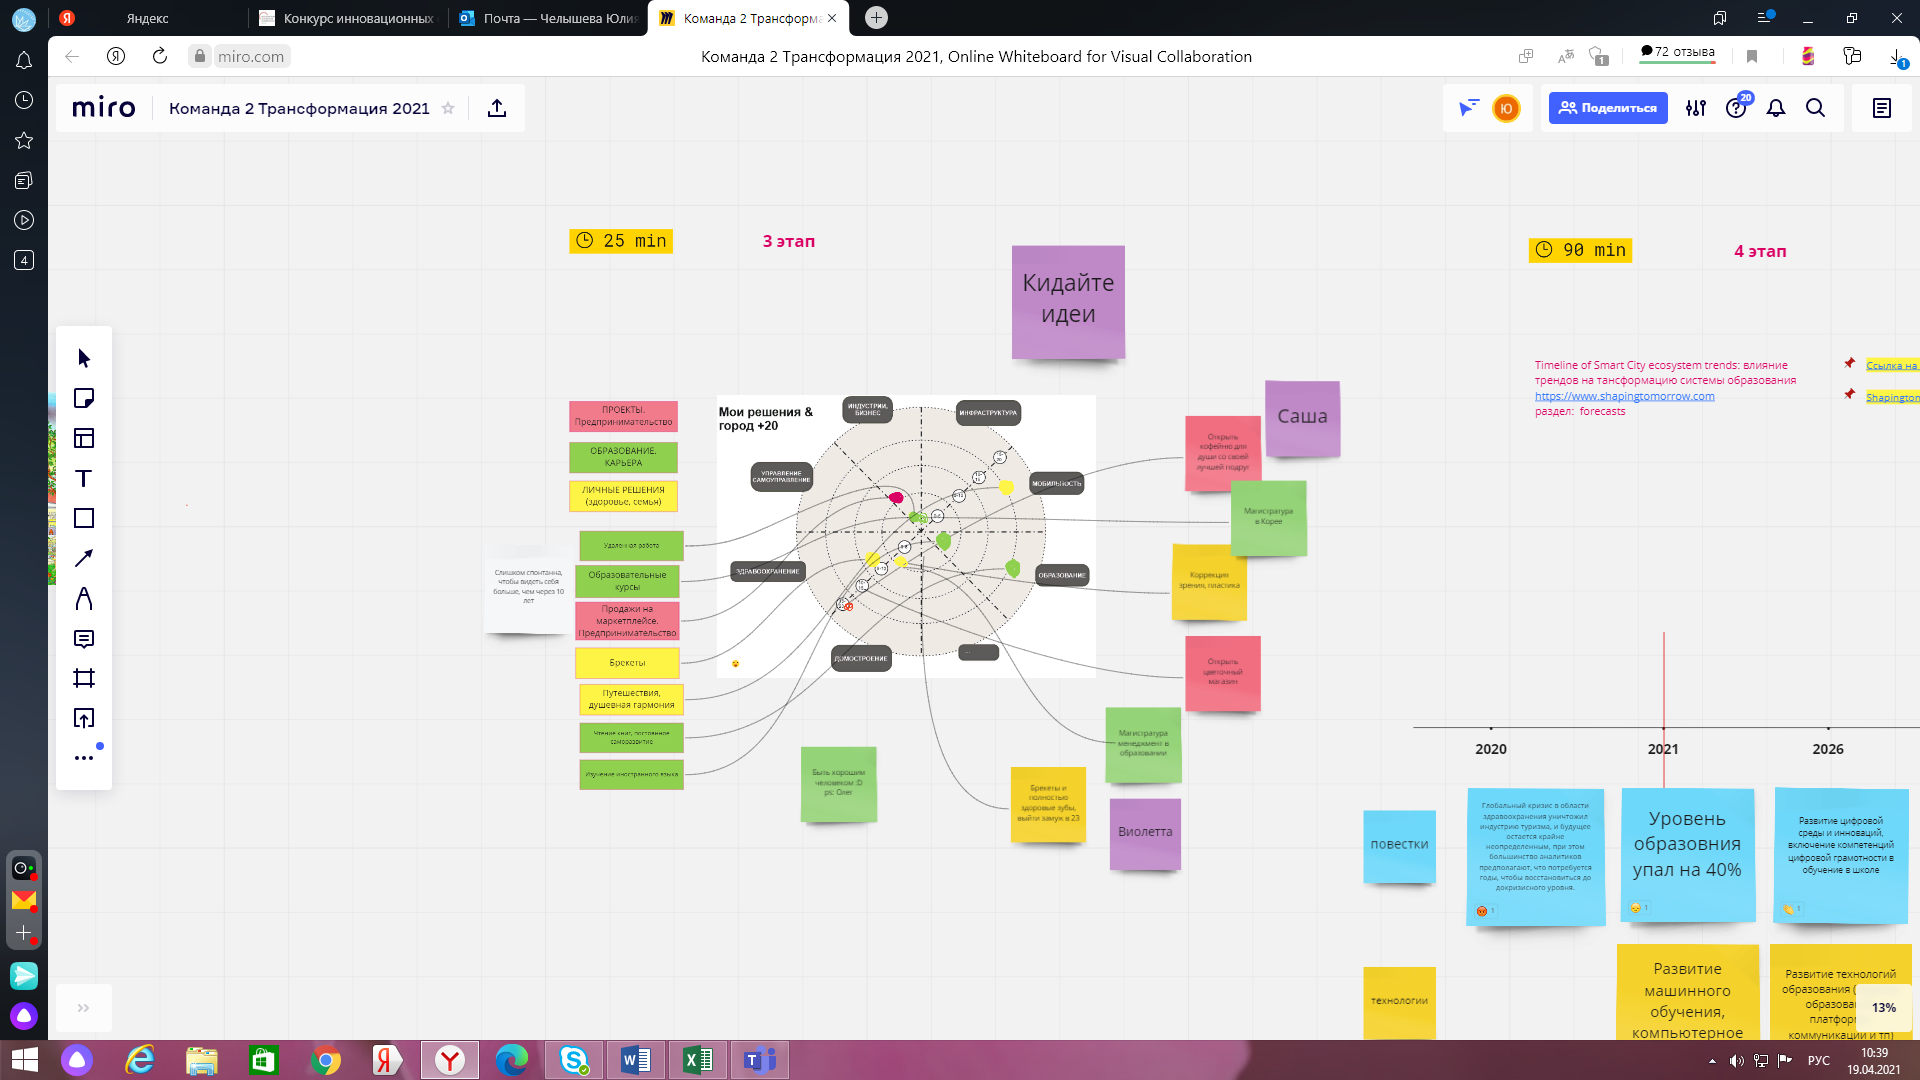The image size is (1920, 1080).
Task: Select the purple Кидайте идеи sticky note
Action: [x=1068, y=300]
